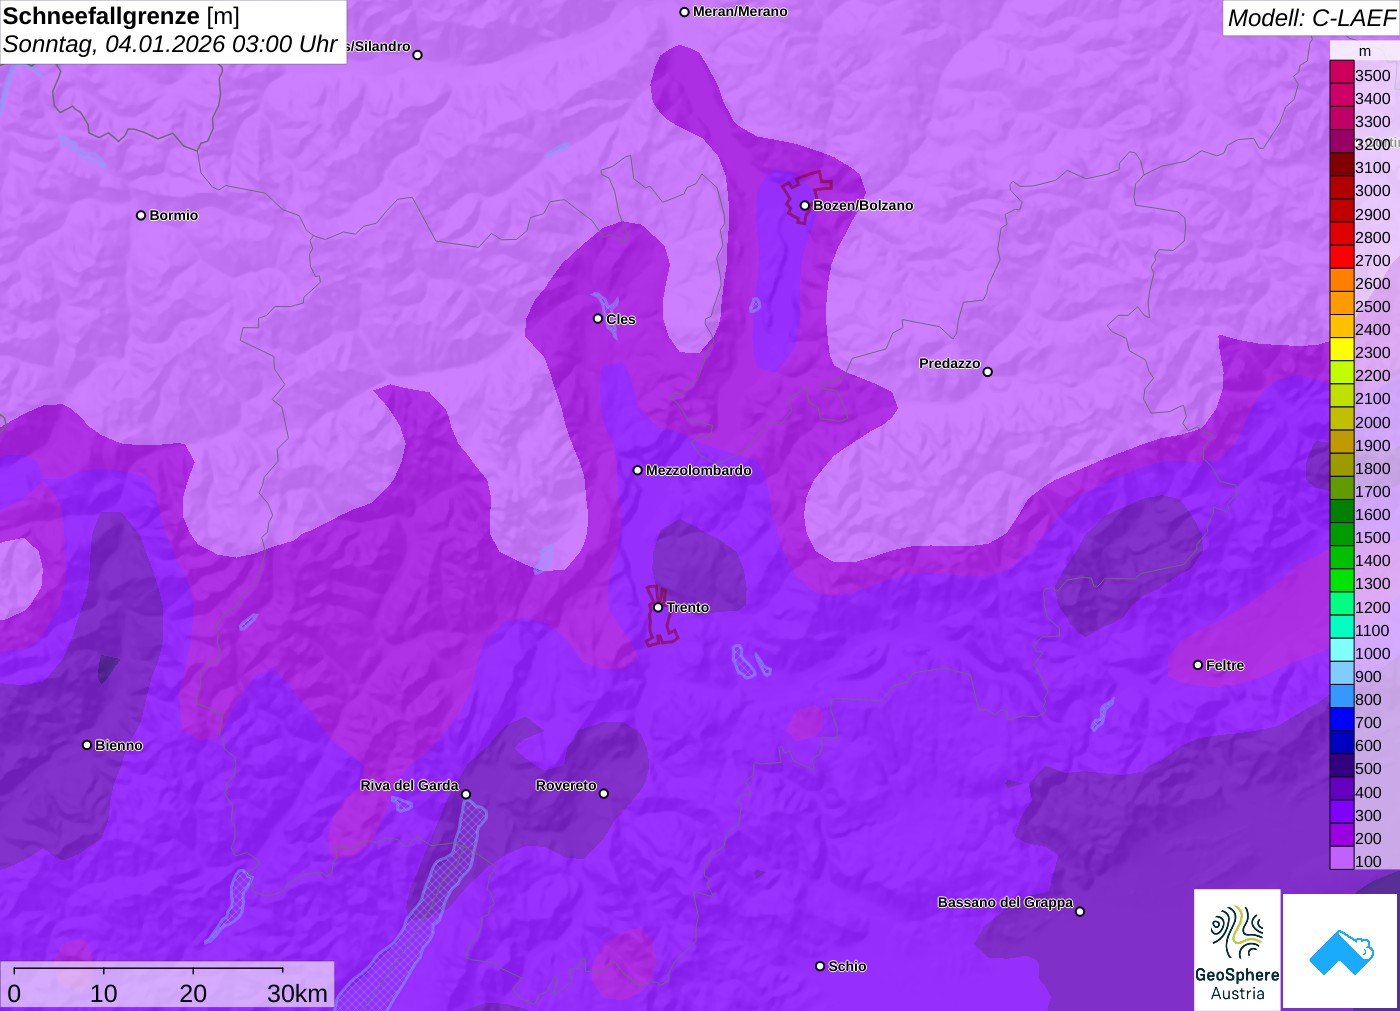Click the GeoSphere Austria logo
This screenshot has width=1400, height=1011.
pos(1237,950)
